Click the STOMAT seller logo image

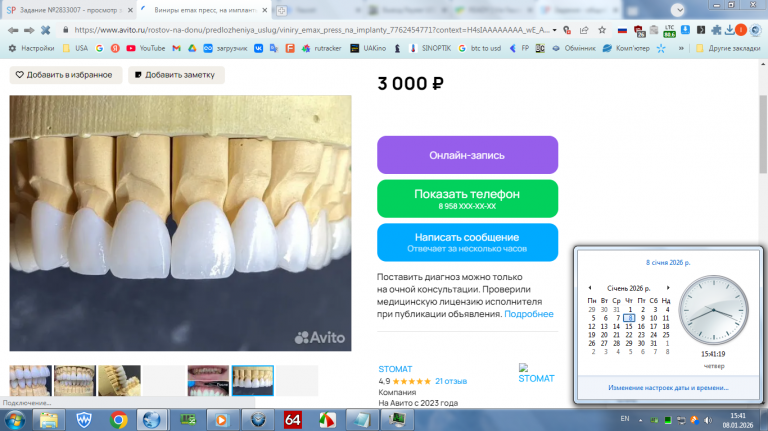[536, 373]
